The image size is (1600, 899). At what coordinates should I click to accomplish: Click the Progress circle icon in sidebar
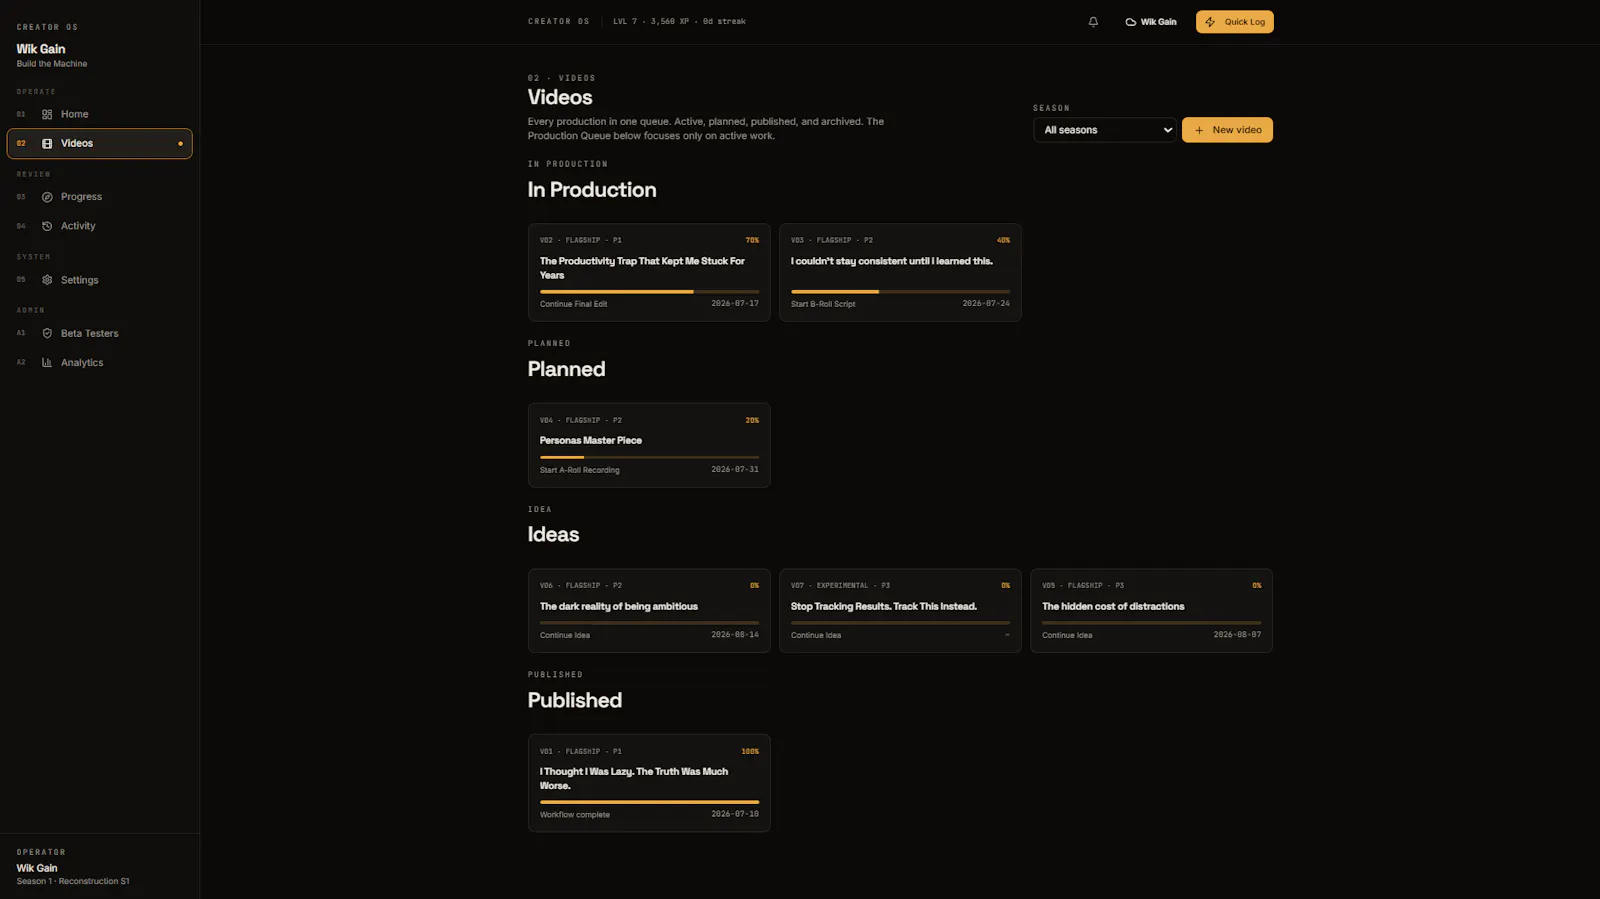[47, 197]
